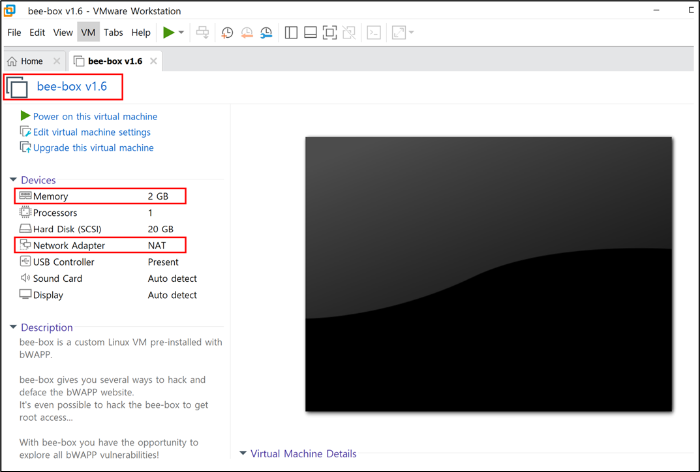Click the green play icon beside Power on link
700x472 pixels.
(x=25, y=116)
